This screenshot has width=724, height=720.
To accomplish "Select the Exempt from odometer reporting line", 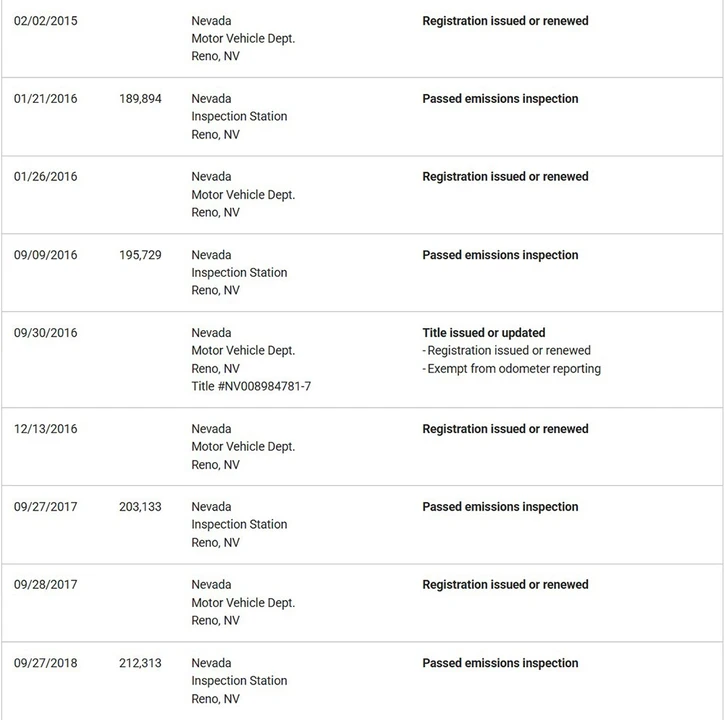I will 512,369.
